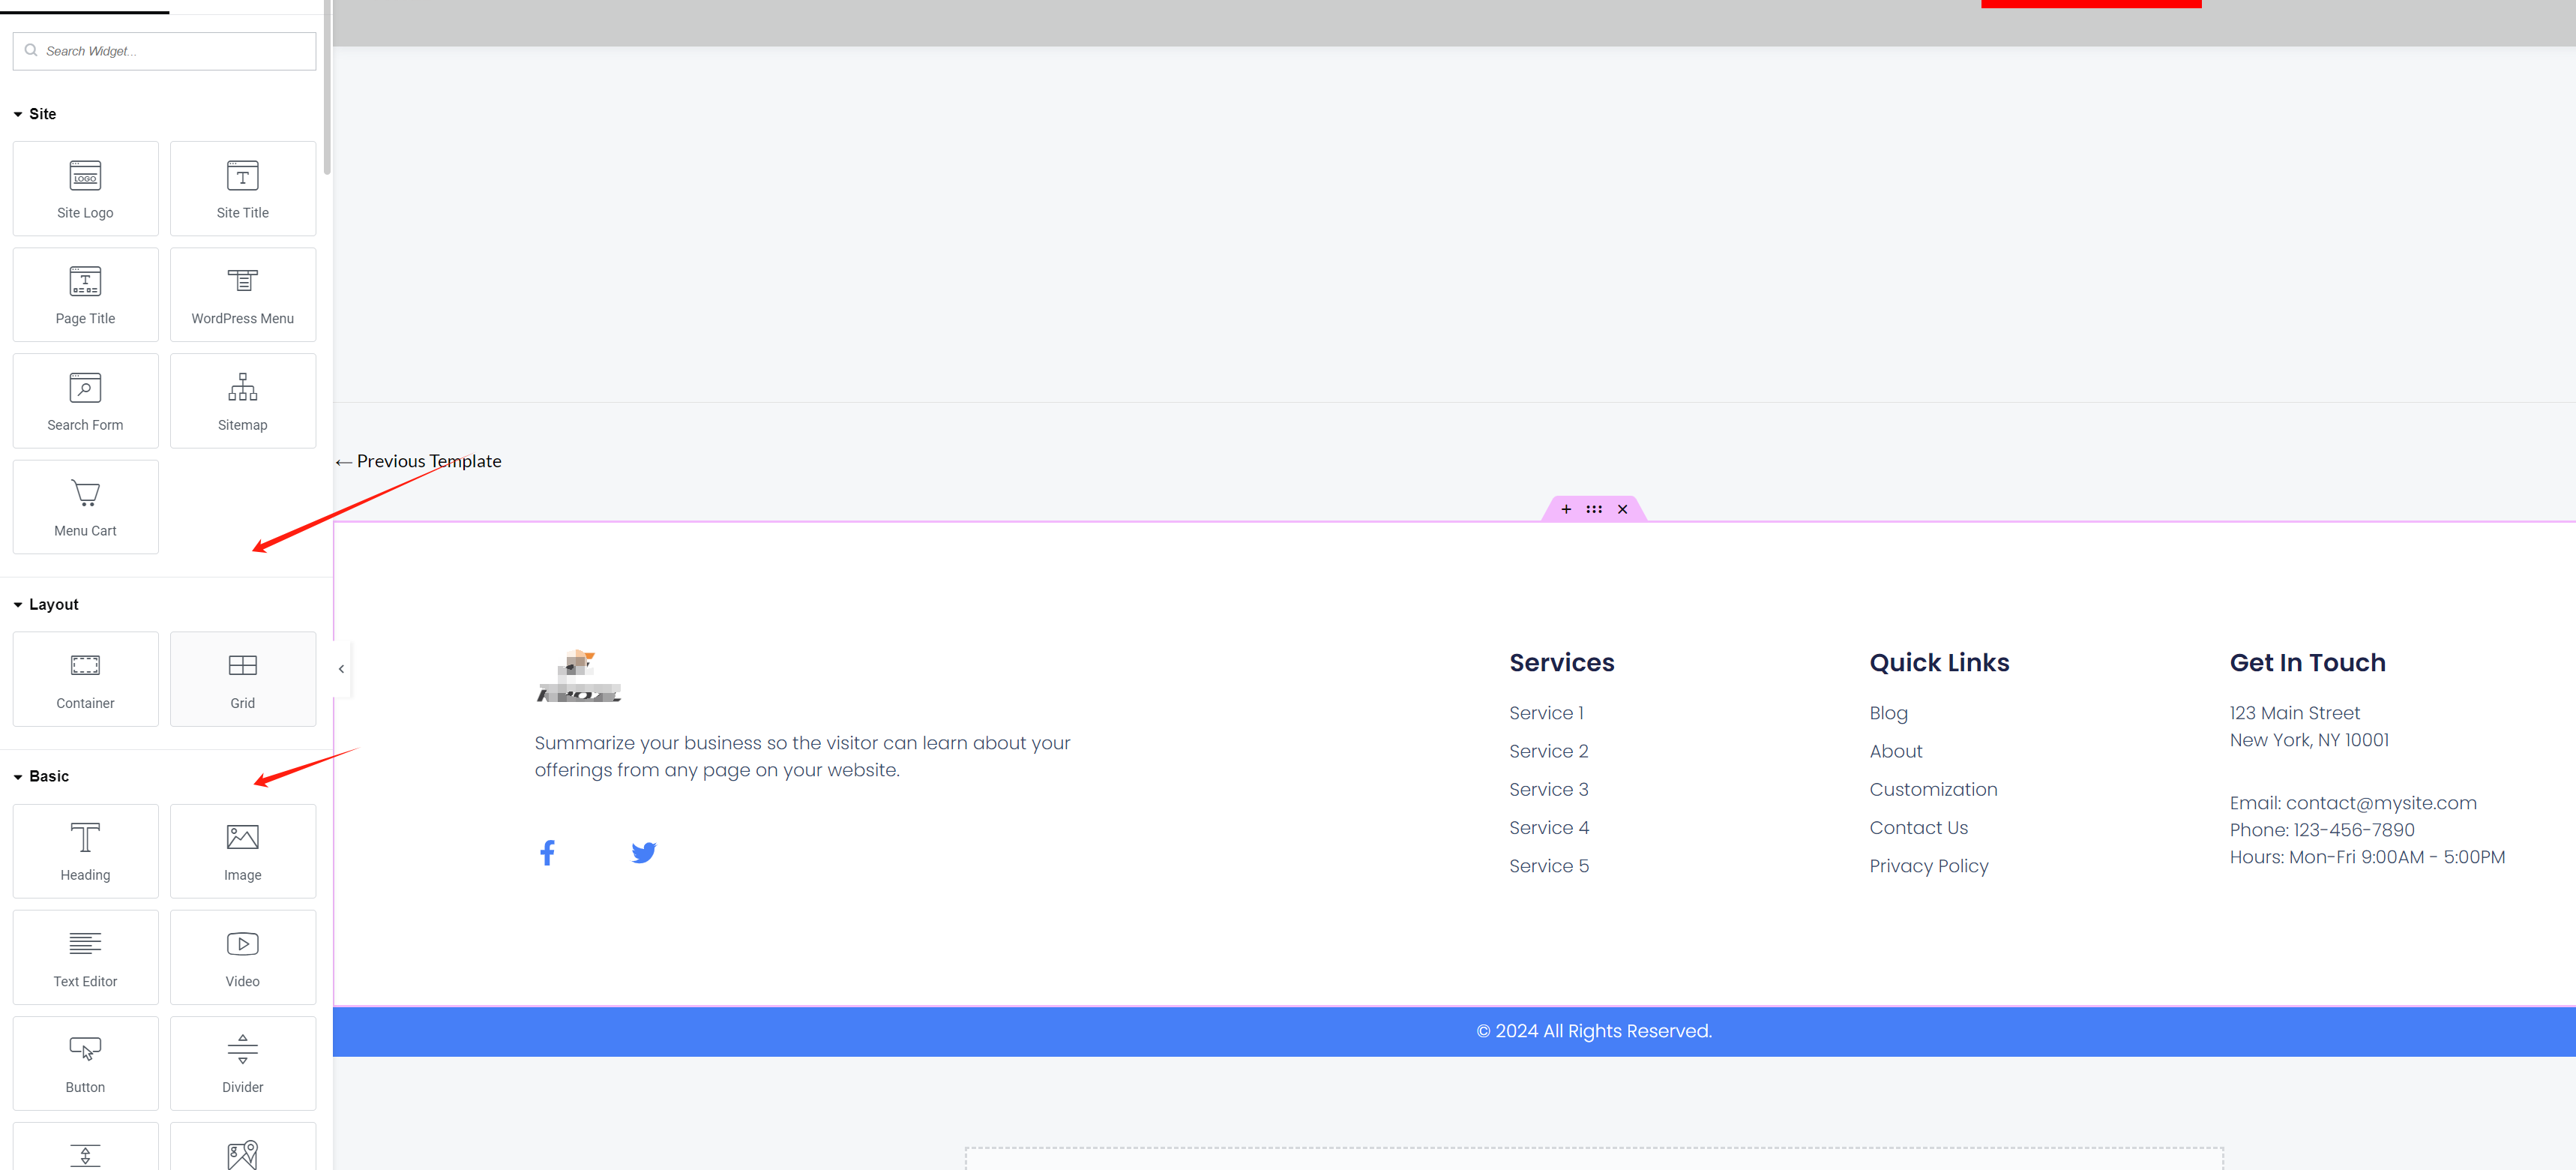The image size is (2576, 1170).
Task: Click the Previous Template navigation link
Action: pyautogui.click(x=418, y=460)
